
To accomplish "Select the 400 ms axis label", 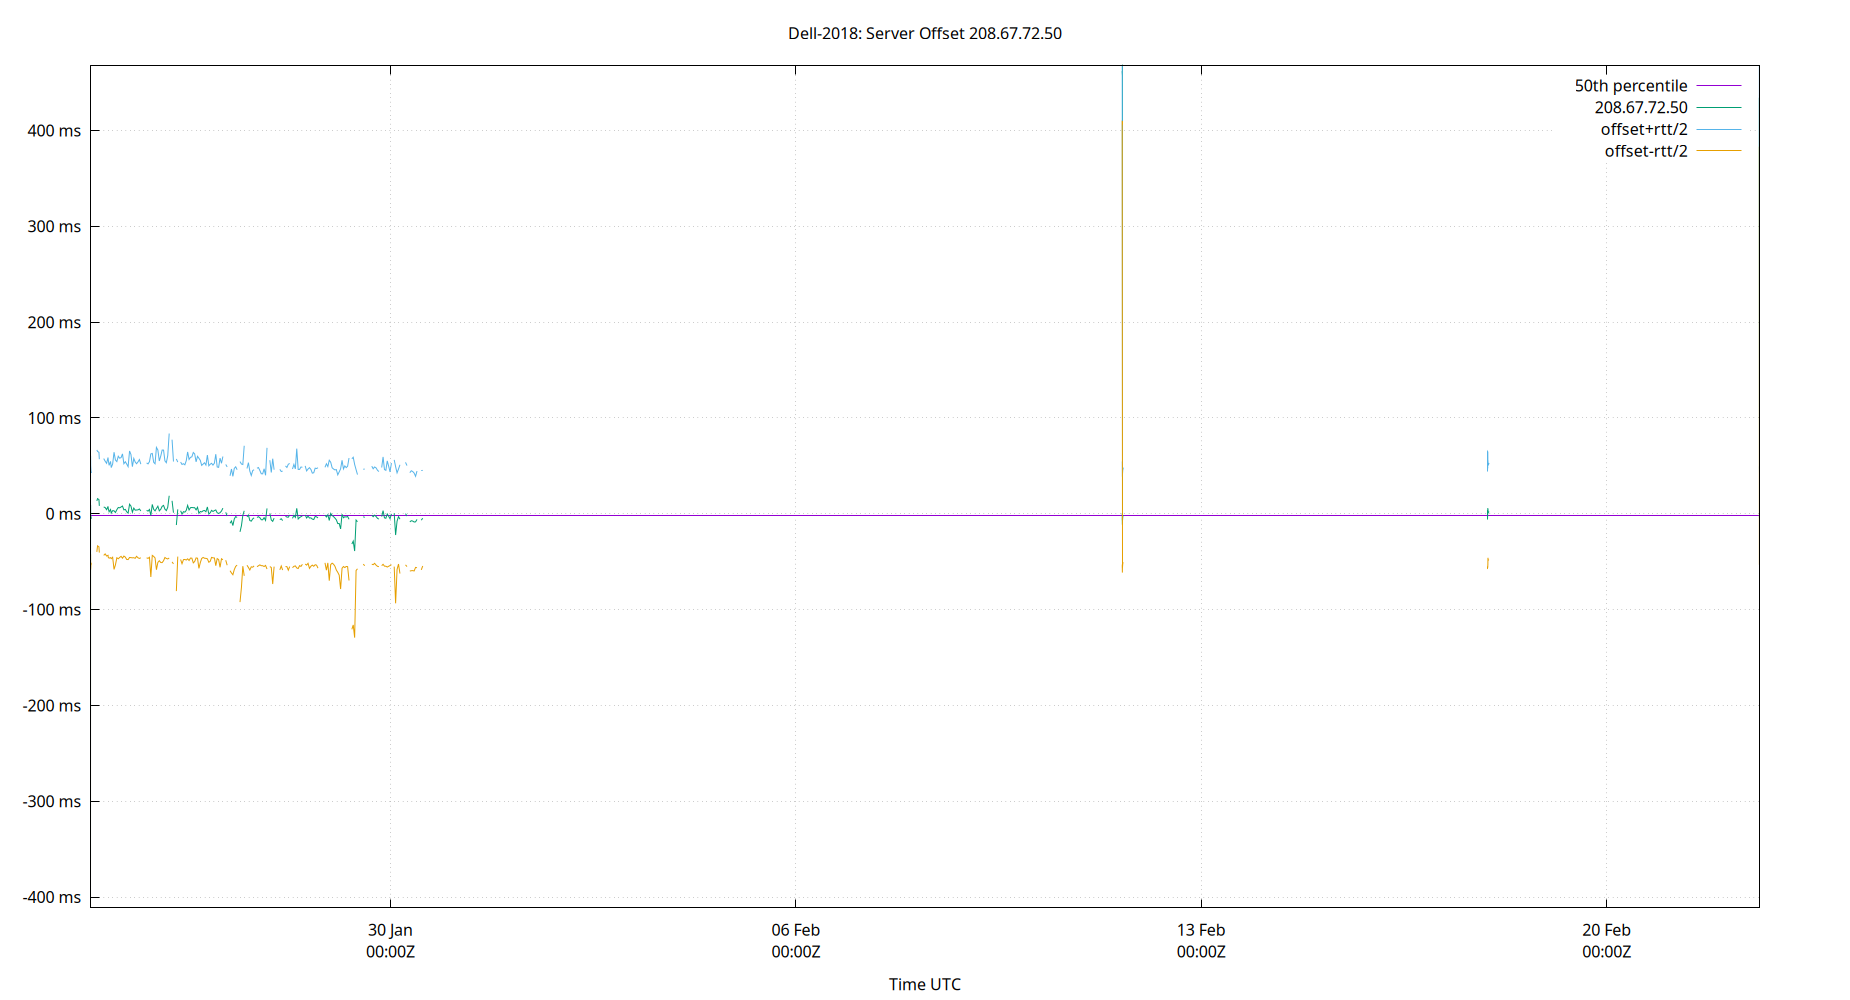I will click(52, 129).
